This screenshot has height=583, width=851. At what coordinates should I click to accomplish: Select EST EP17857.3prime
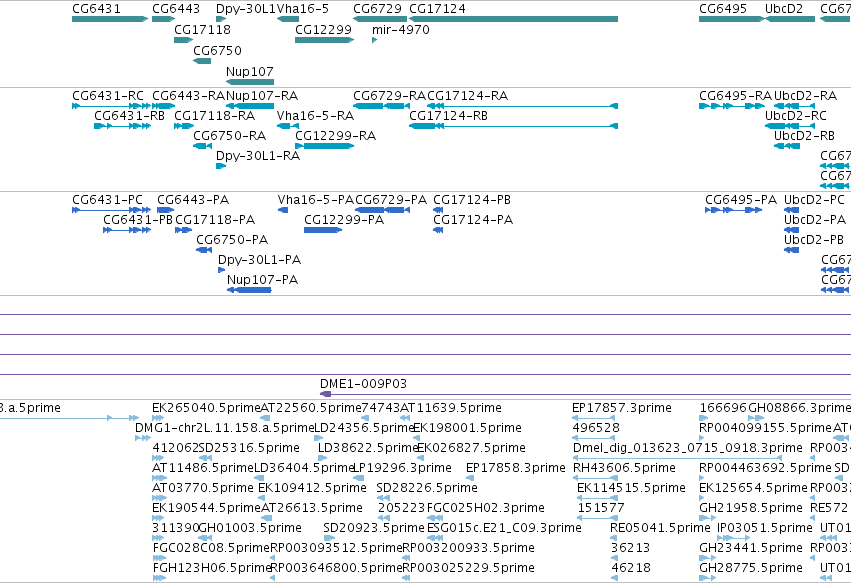[593, 418]
